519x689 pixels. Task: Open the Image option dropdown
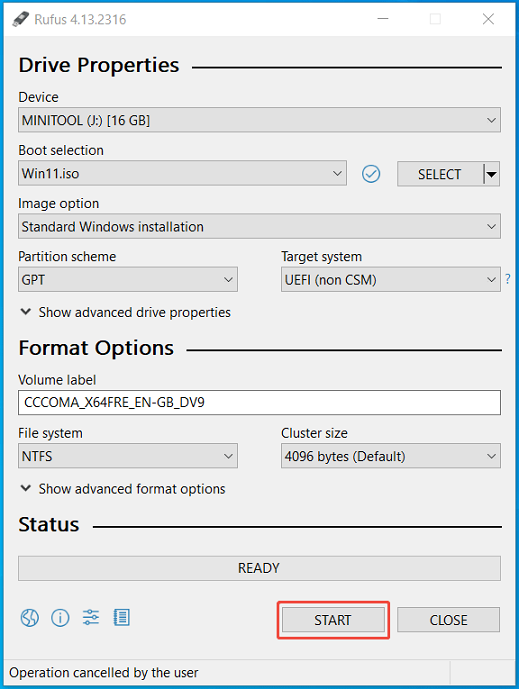click(259, 227)
